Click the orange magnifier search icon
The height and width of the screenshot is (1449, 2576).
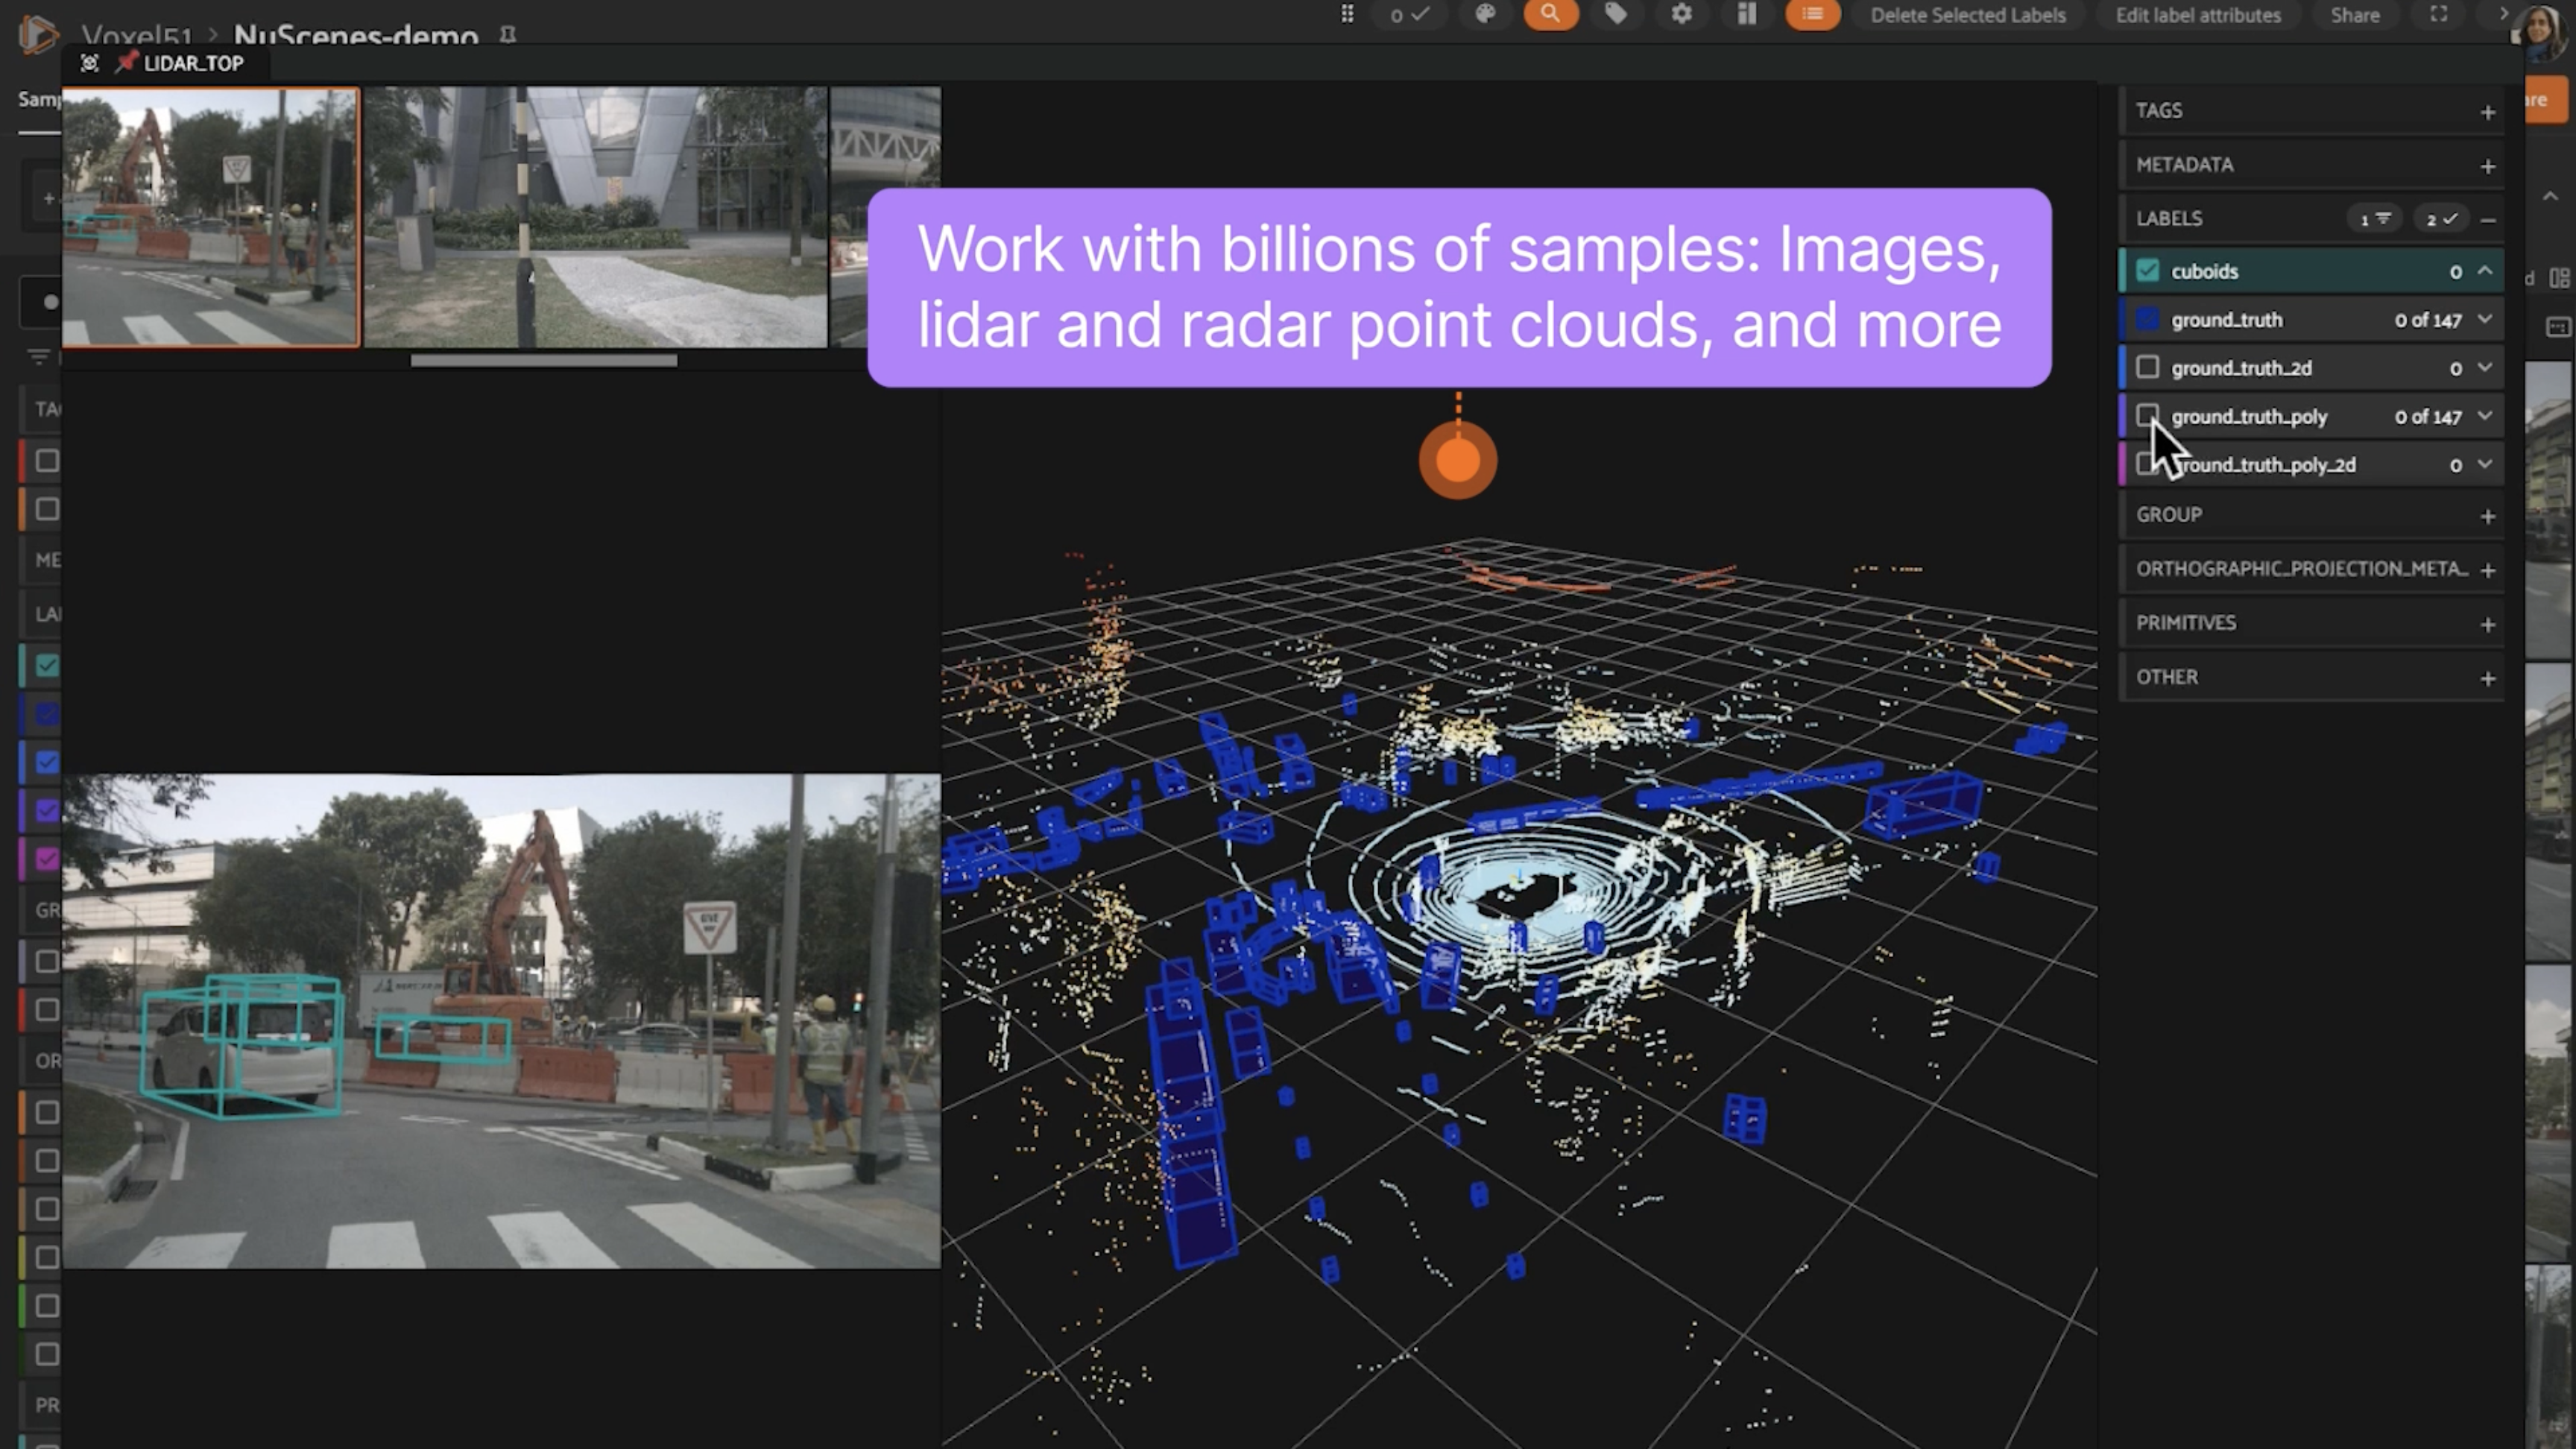tap(1550, 14)
